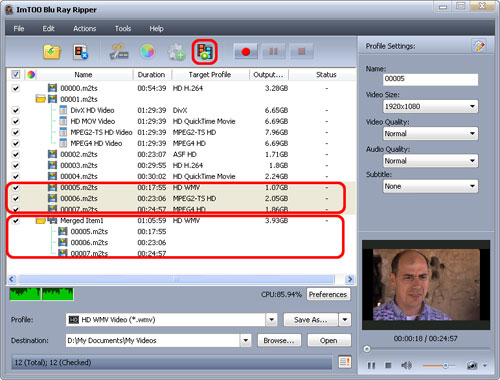Select the nested 00006.m2ts under Merged Item1
The image size is (500, 380).
(89, 242)
